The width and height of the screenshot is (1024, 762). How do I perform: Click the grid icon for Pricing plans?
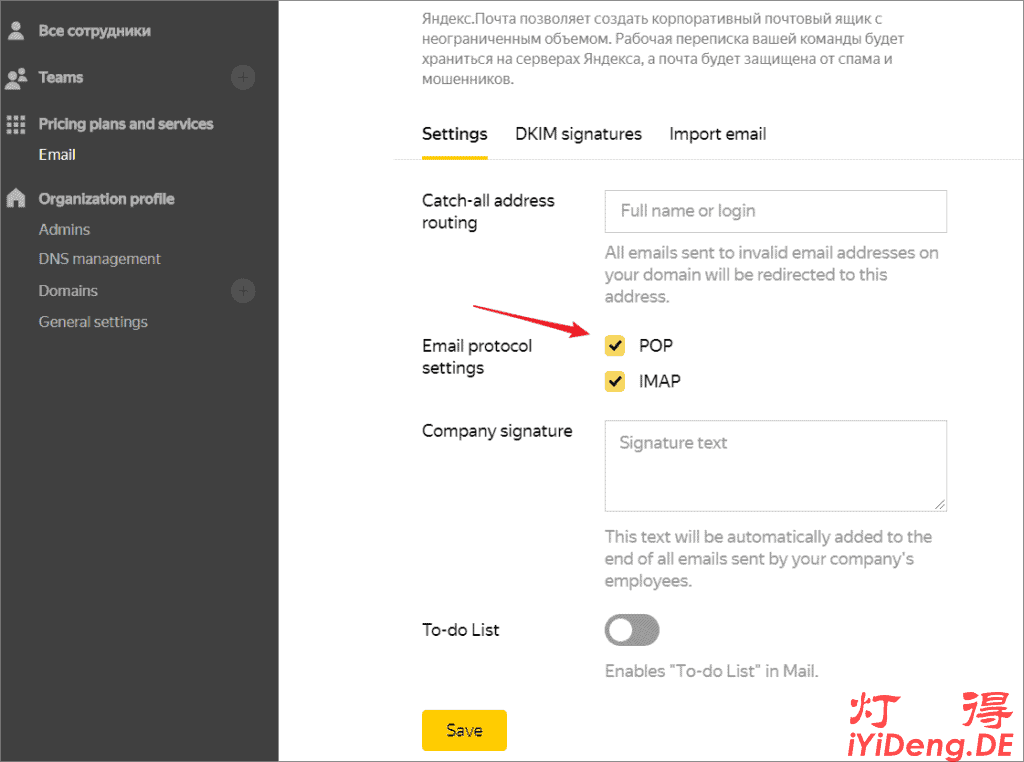tap(16, 124)
